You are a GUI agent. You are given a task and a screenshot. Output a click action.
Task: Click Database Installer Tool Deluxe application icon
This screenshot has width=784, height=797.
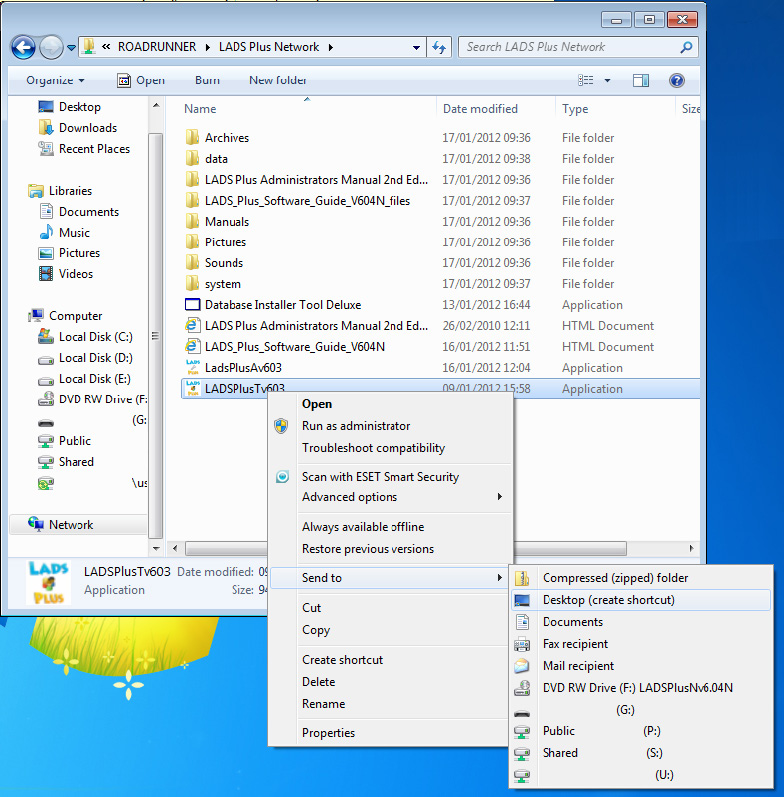[x=192, y=304]
